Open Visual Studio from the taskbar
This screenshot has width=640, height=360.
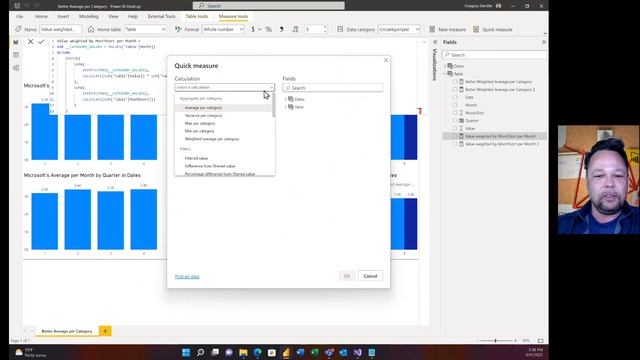[x=358, y=352]
